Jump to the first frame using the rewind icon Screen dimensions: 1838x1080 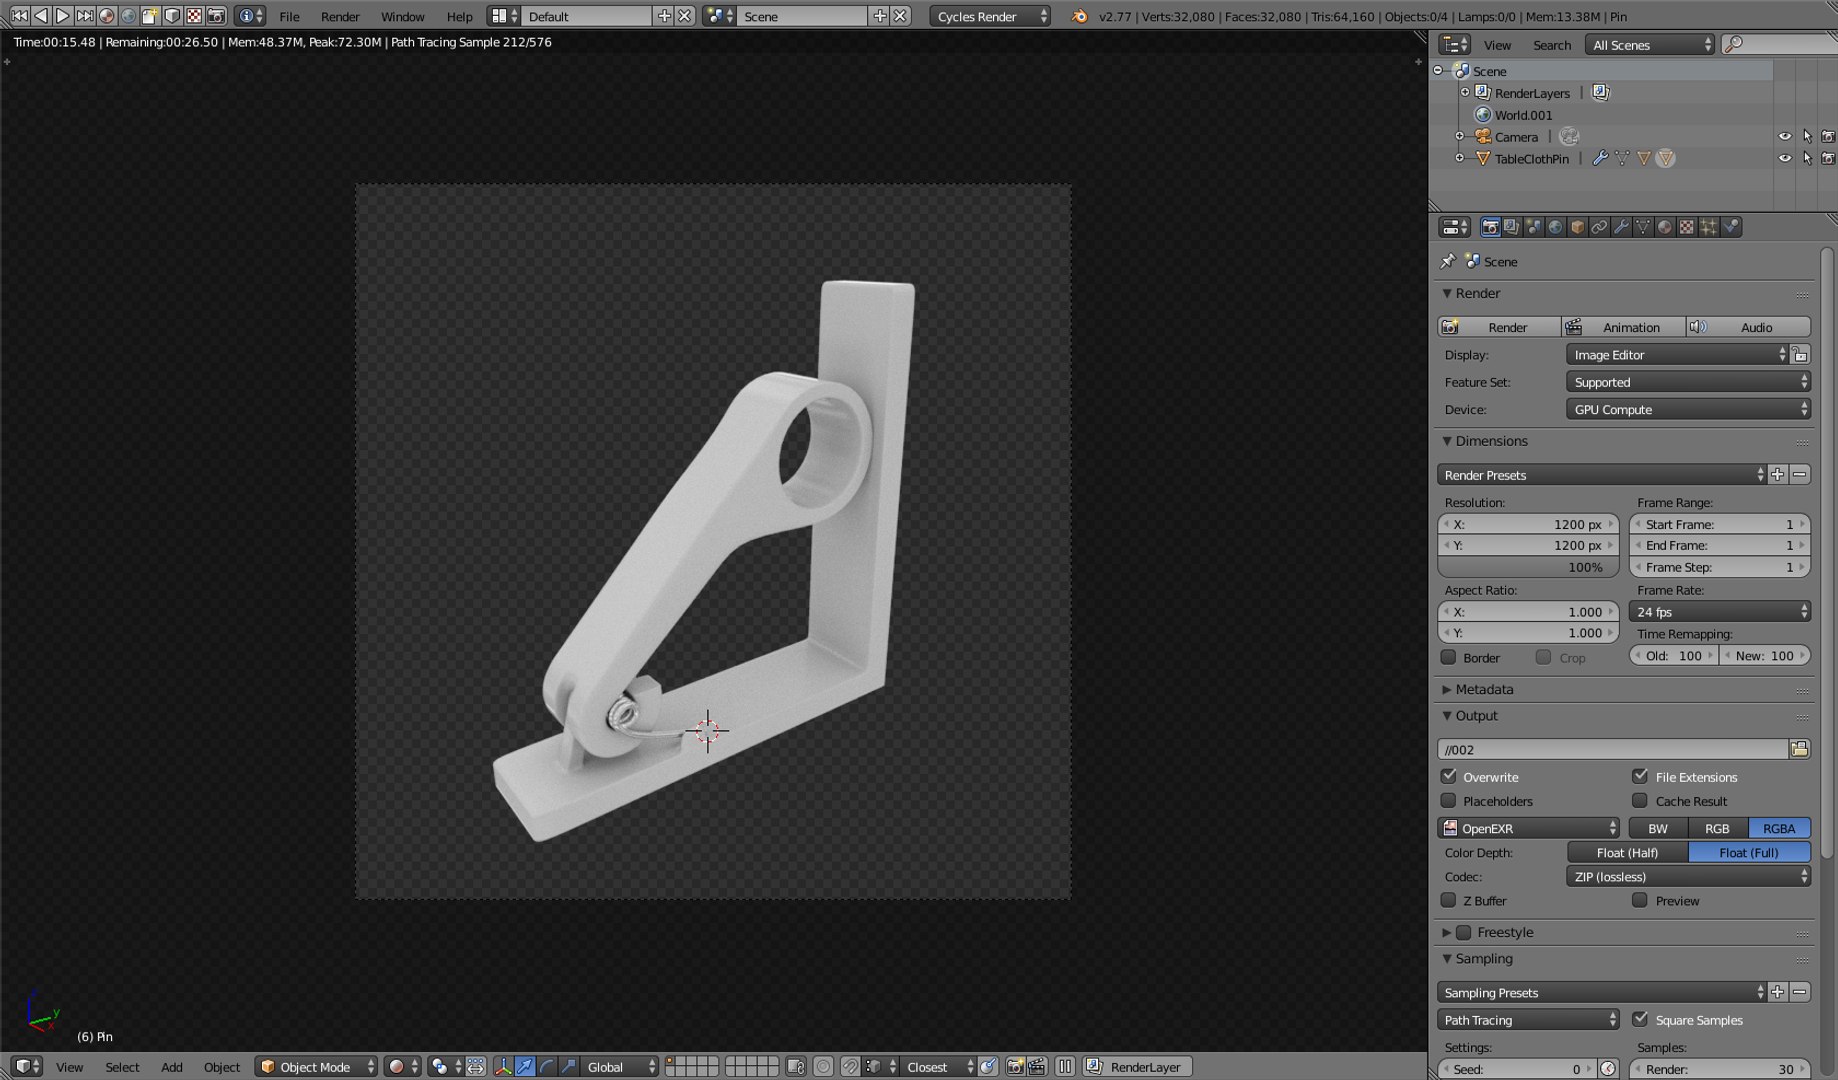pyautogui.click(x=19, y=16)
